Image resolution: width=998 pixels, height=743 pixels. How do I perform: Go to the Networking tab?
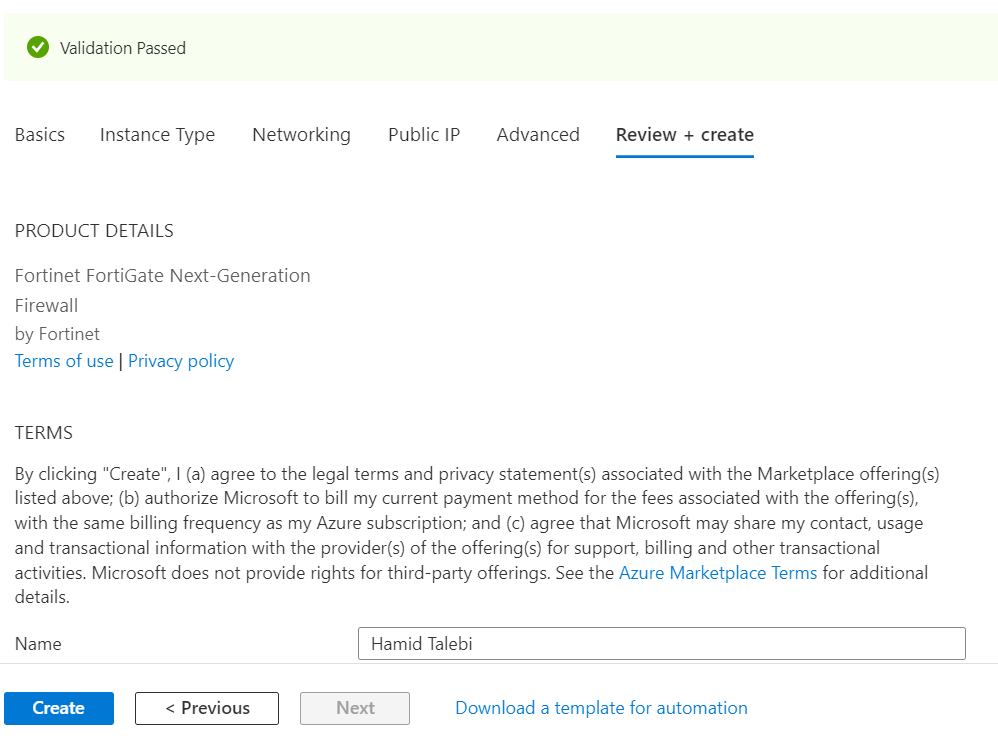[301, 135]
